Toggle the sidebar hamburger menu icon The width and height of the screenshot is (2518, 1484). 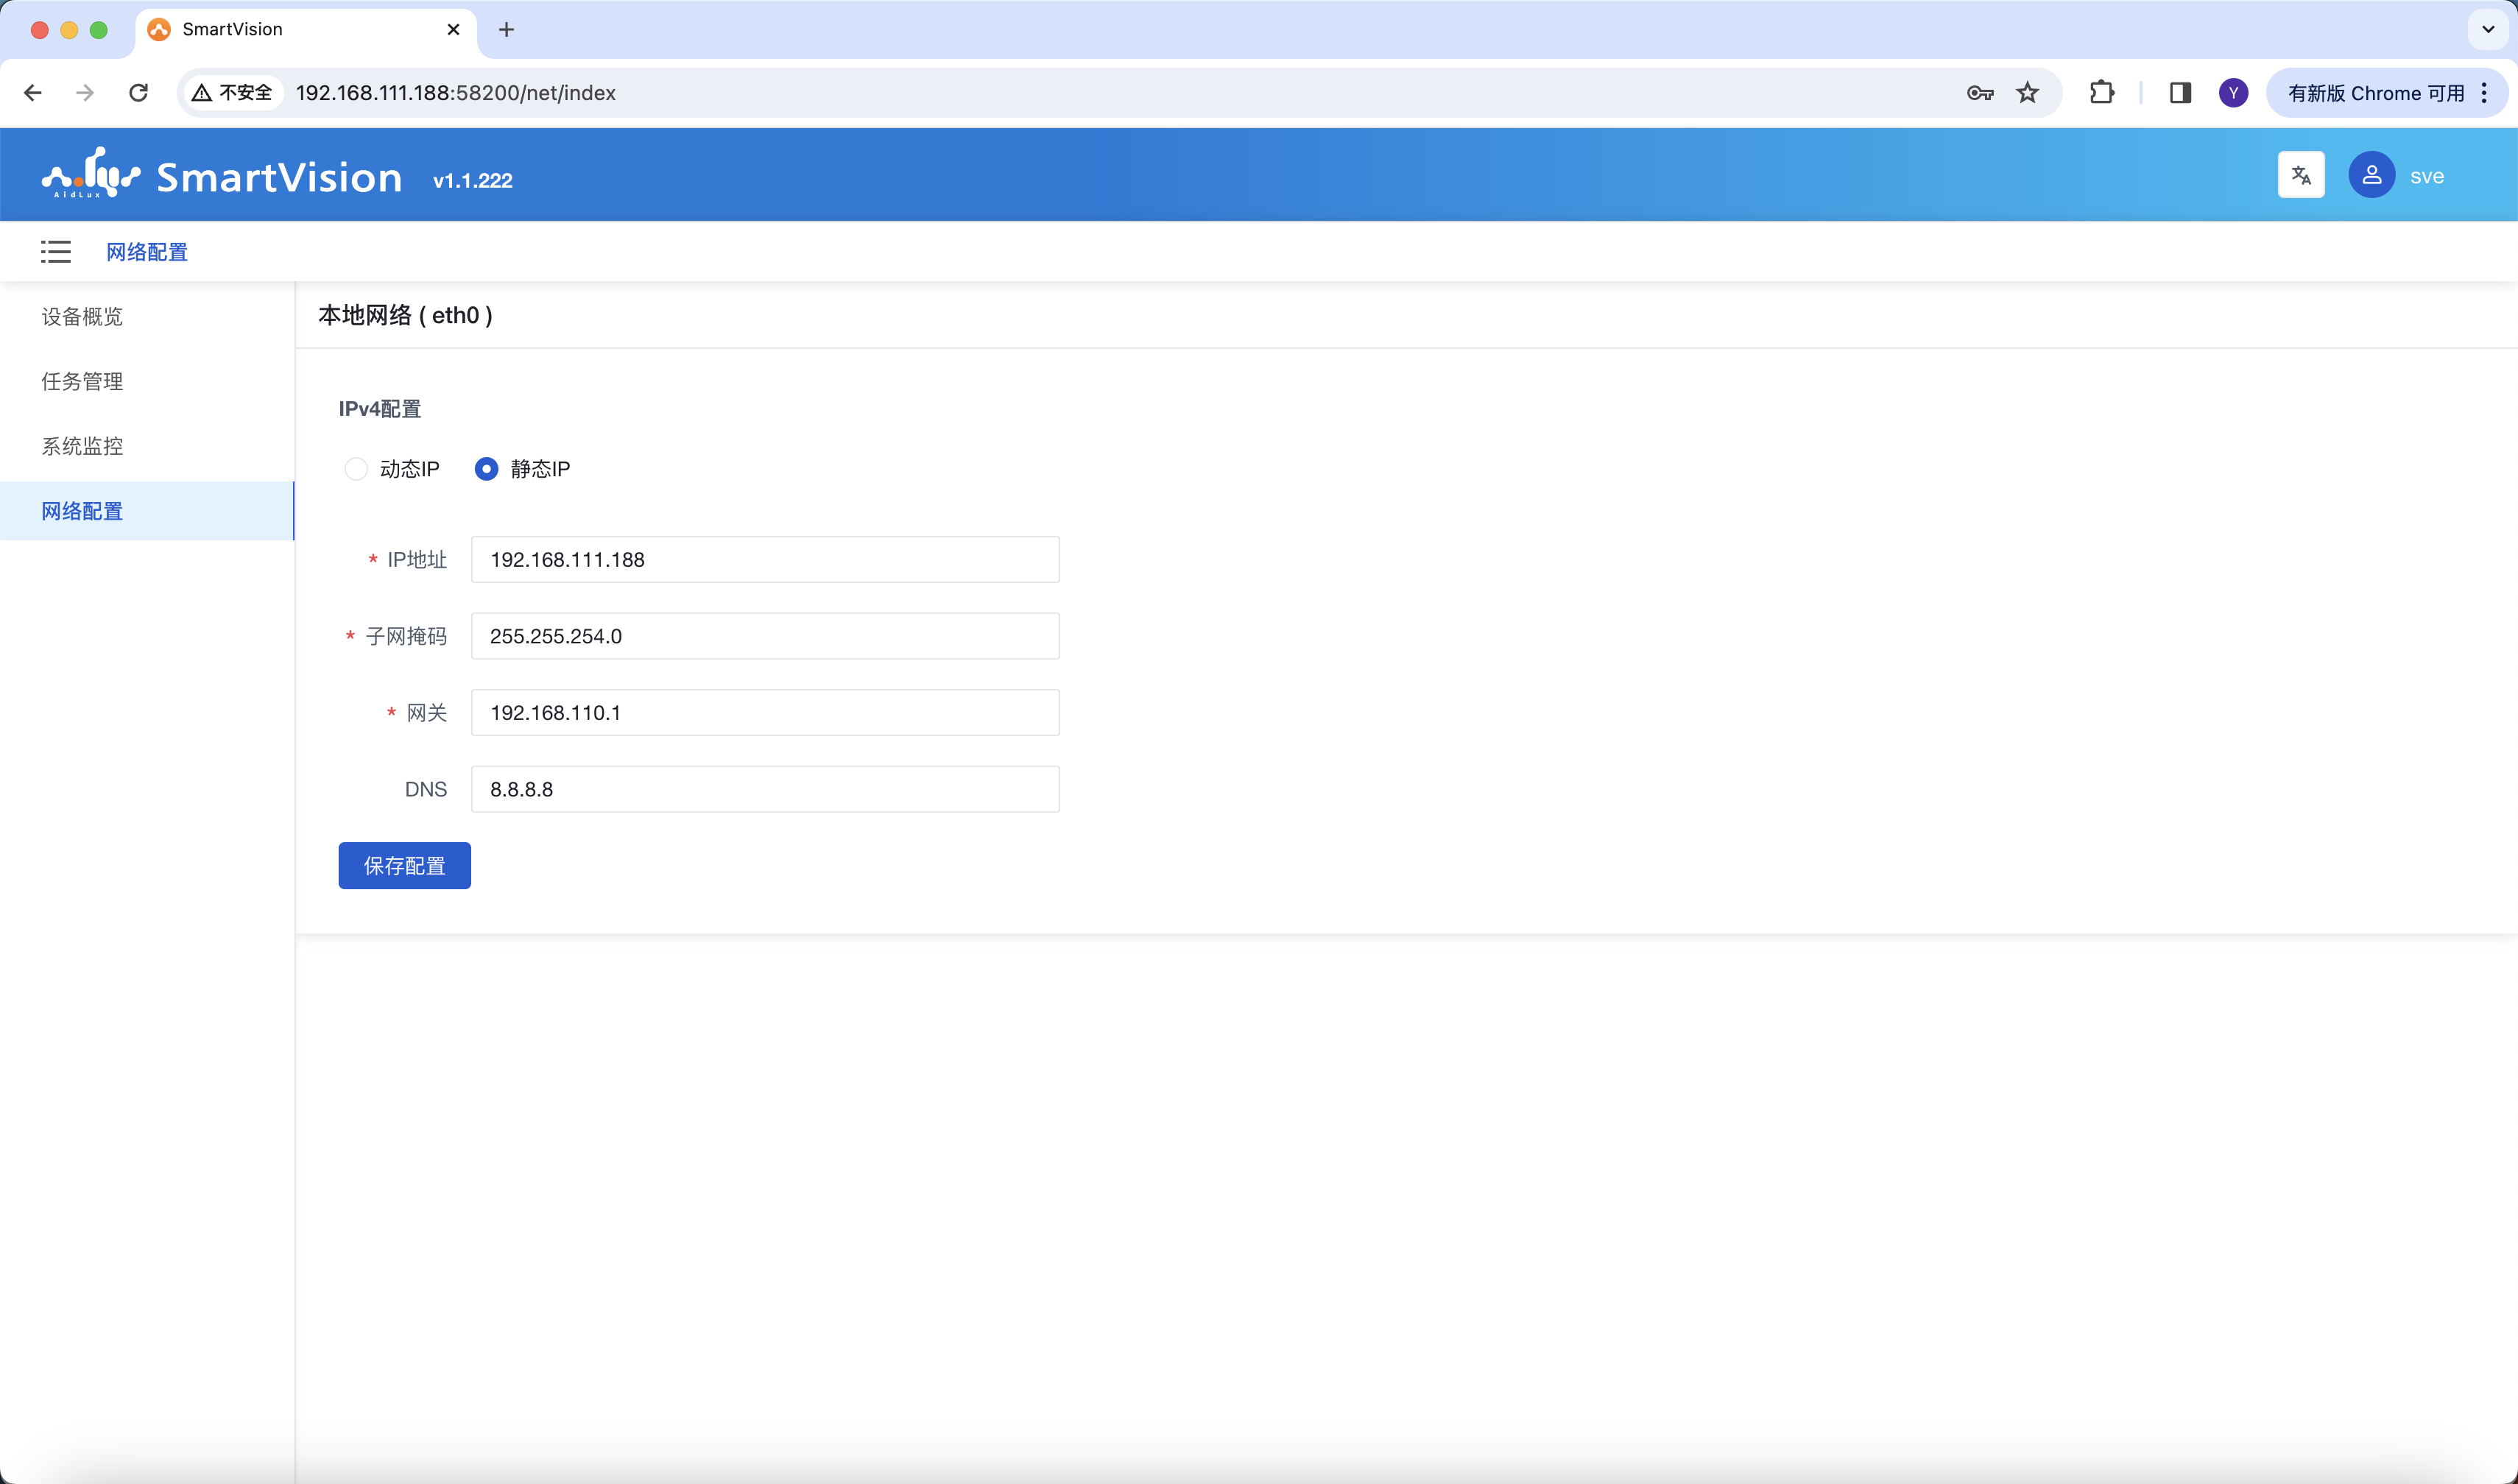[56, 252]
